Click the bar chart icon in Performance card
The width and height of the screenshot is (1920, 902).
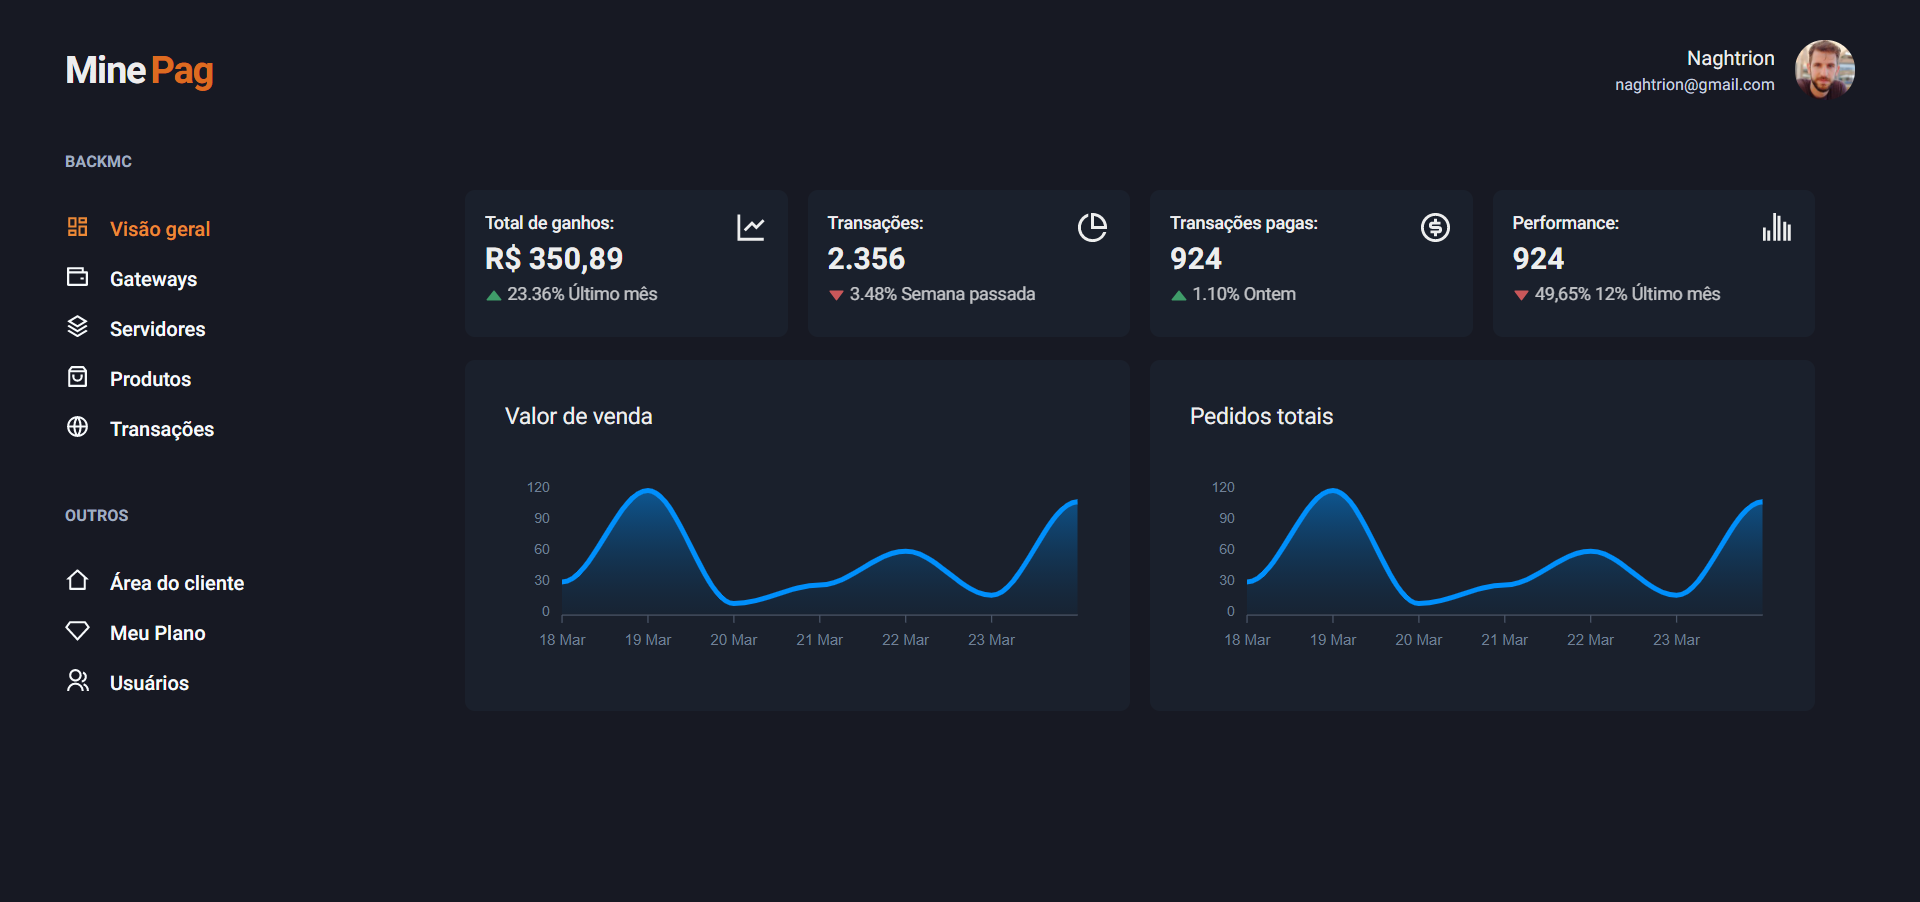[1777, 228]
